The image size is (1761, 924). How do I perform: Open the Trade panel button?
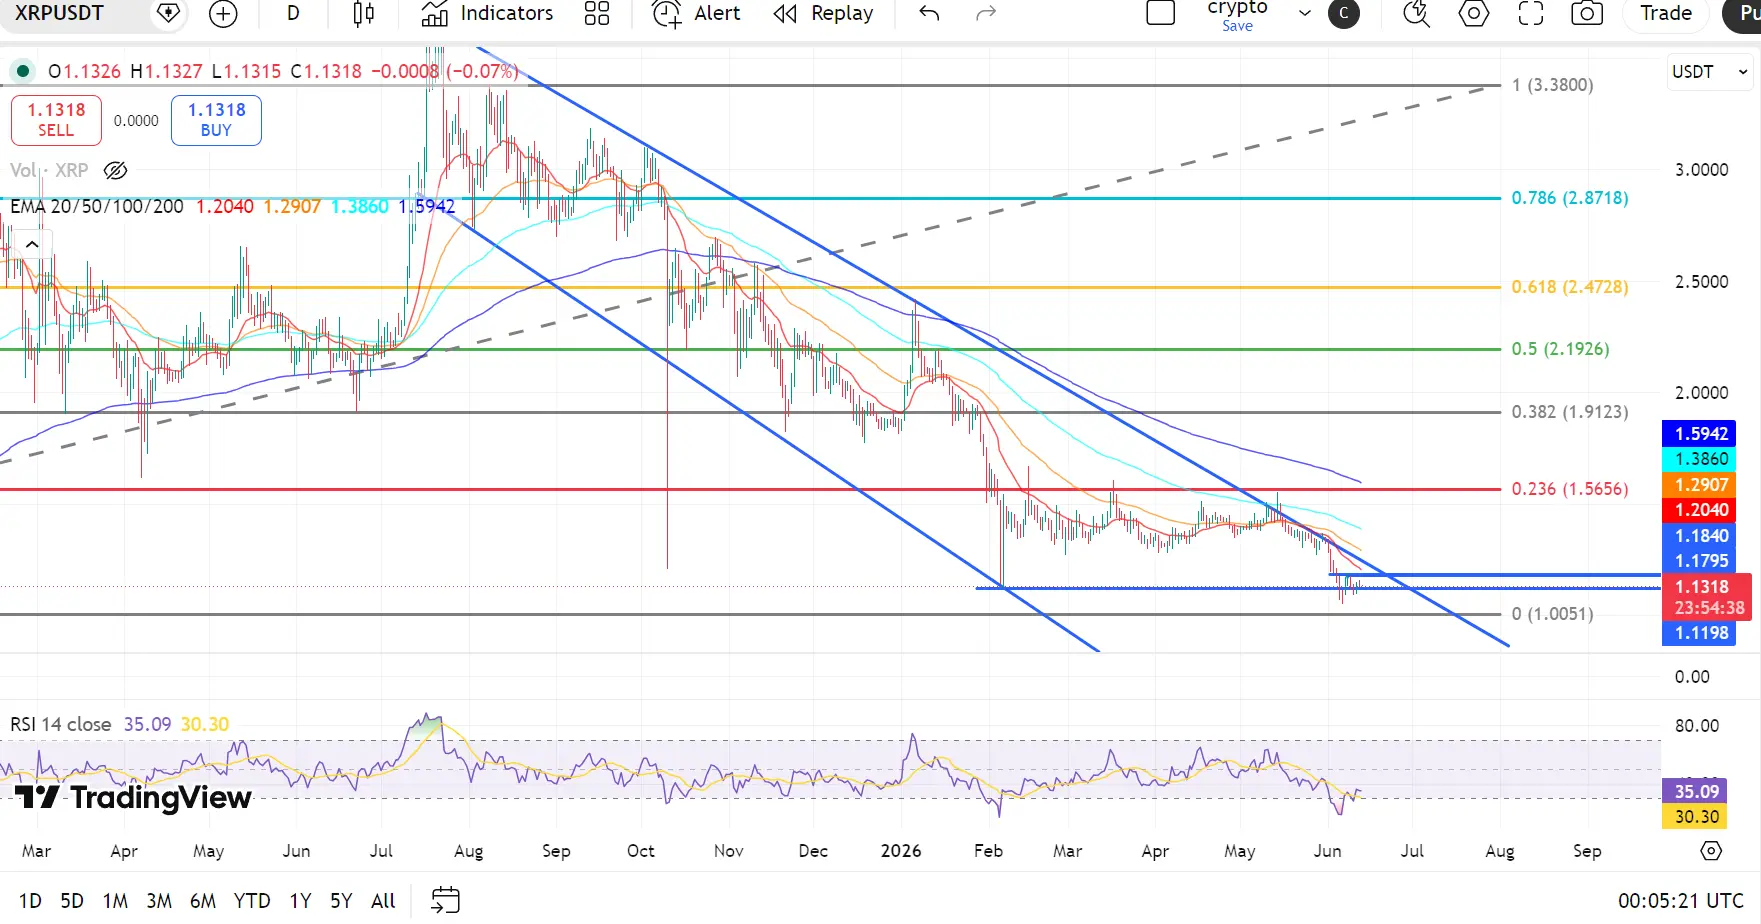click(x=1666, y=13)
